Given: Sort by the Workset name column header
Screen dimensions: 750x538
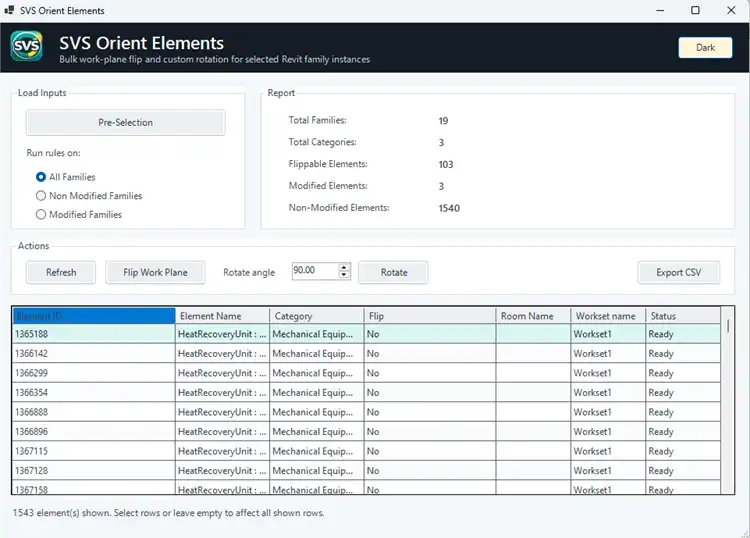Looking at the screenshot, I should [x=608, y=316].
